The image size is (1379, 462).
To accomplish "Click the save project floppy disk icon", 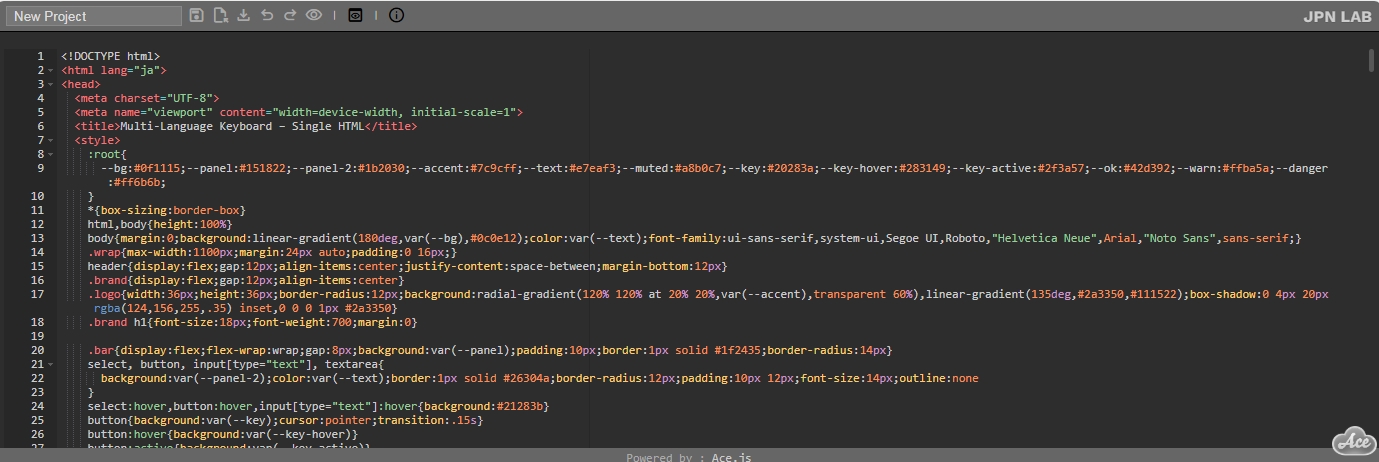I will 197,15.
